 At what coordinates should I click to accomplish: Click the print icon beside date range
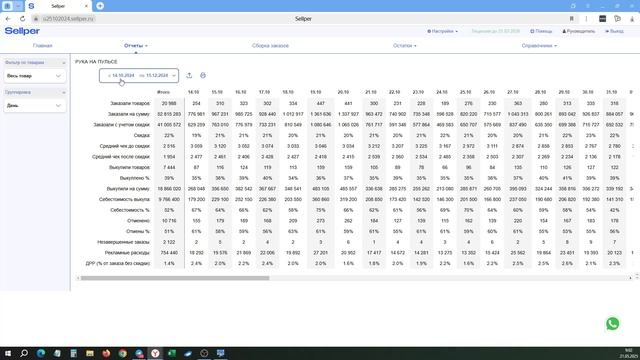click(x=203, y=76)
